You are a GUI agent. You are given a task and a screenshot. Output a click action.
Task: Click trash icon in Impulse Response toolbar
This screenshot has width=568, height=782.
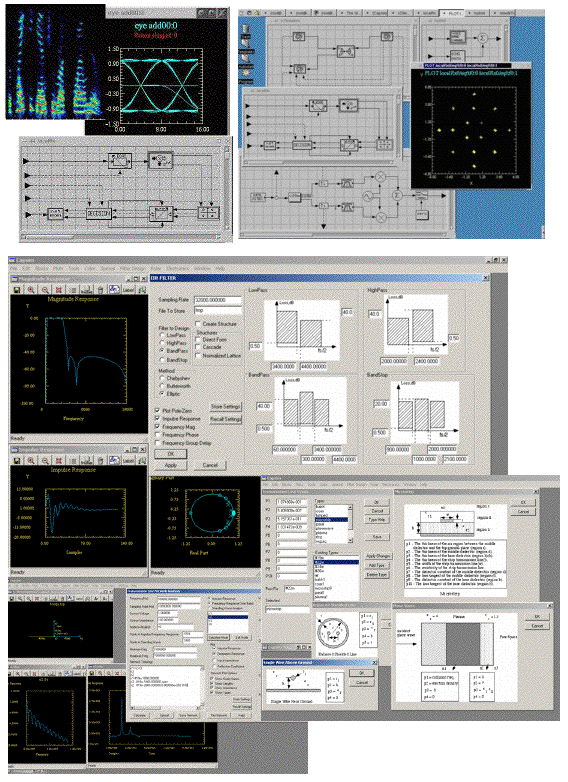coord(100,460)
